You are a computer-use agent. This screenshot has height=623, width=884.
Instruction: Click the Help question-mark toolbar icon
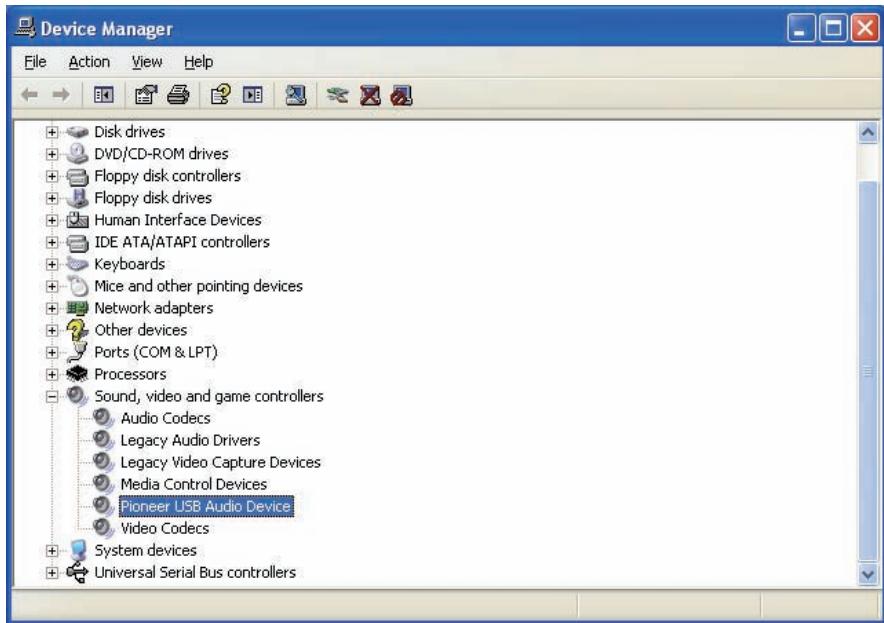tap(220, 95)
